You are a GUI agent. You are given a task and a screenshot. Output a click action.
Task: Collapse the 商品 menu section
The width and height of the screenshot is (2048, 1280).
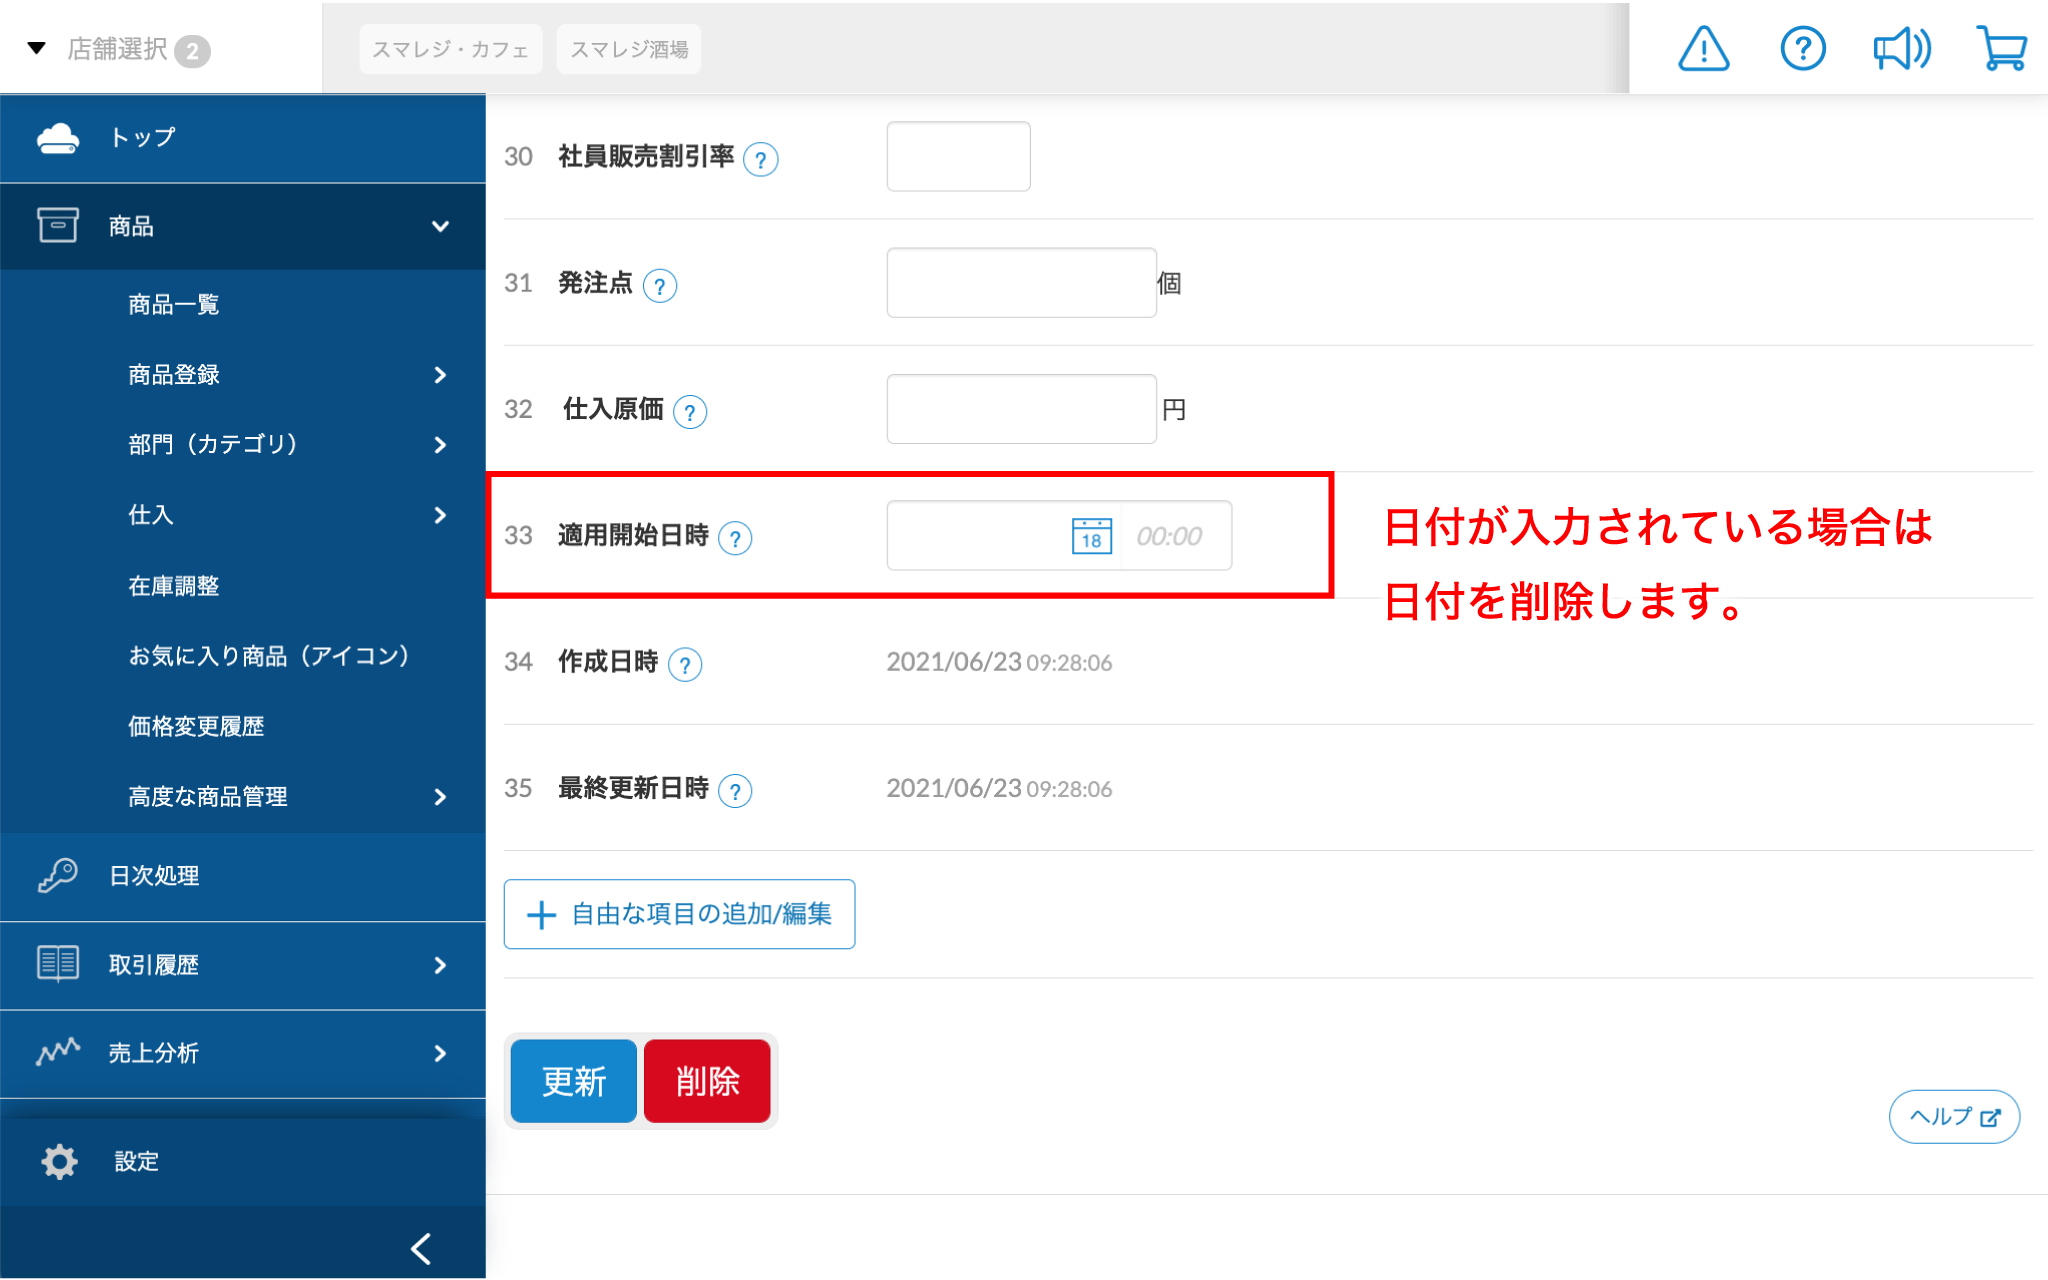[x=440, y=226]
